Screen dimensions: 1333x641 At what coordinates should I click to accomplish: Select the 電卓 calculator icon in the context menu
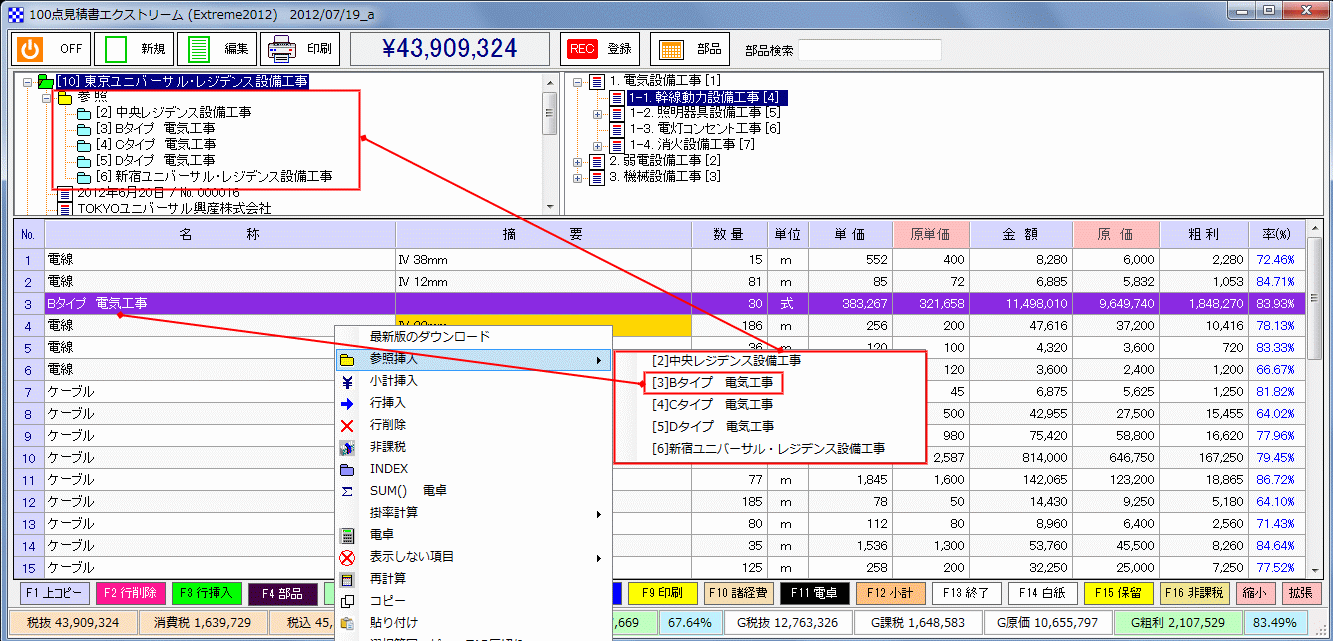347,534
